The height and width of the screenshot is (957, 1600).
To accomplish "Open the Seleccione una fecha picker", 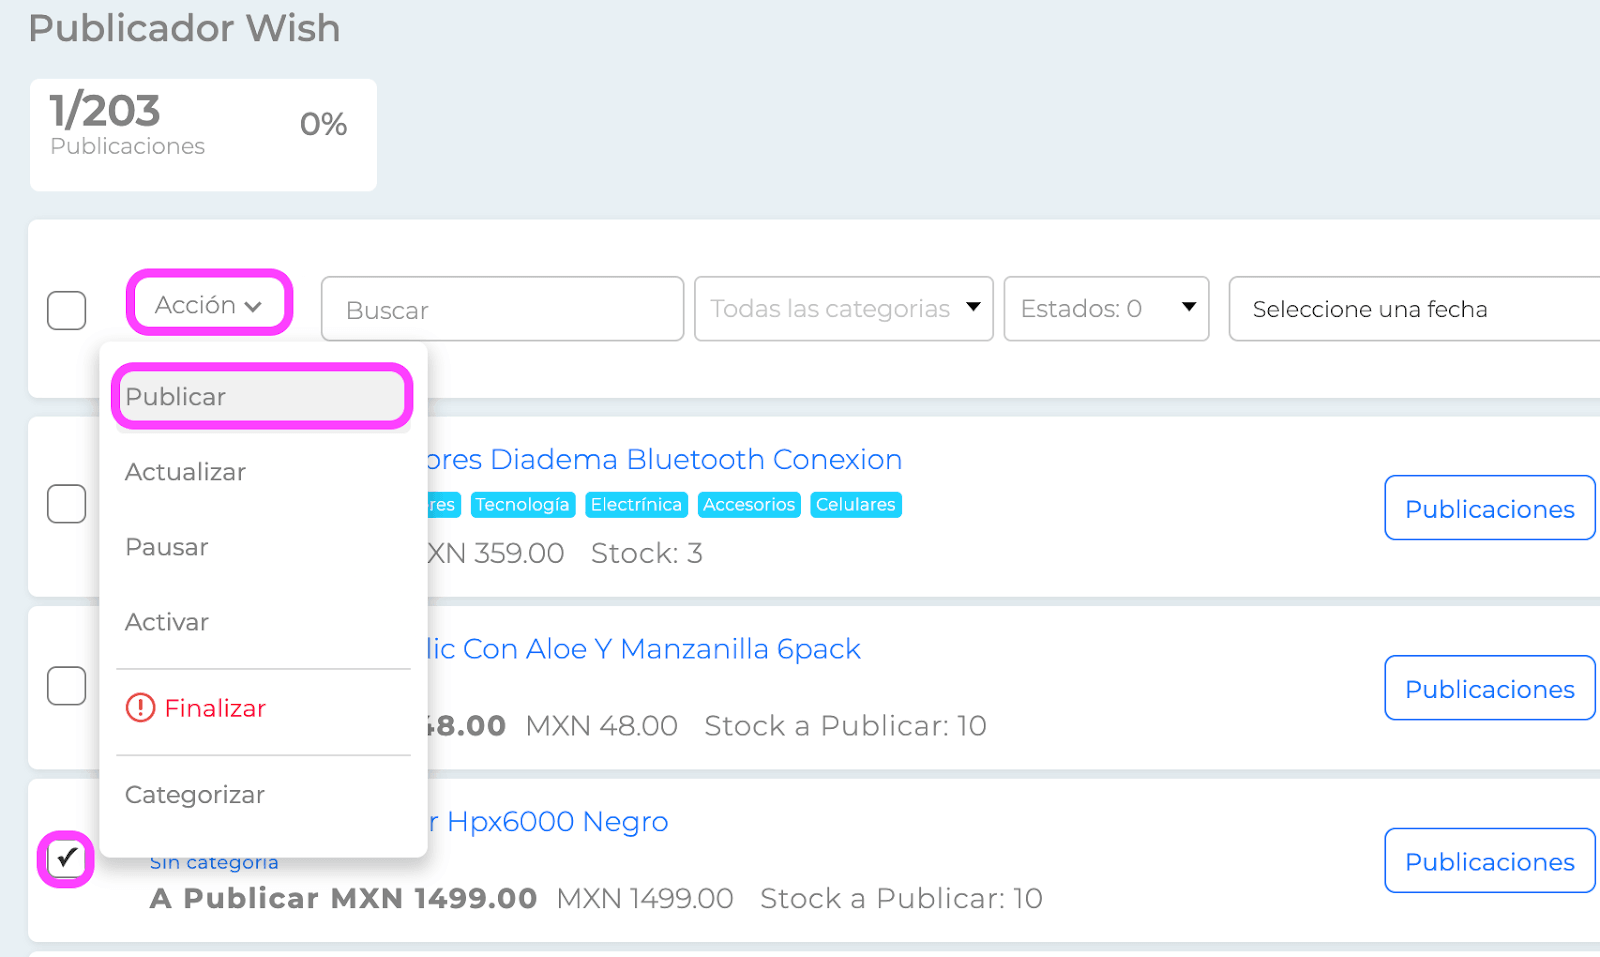I will (1414, 309).
